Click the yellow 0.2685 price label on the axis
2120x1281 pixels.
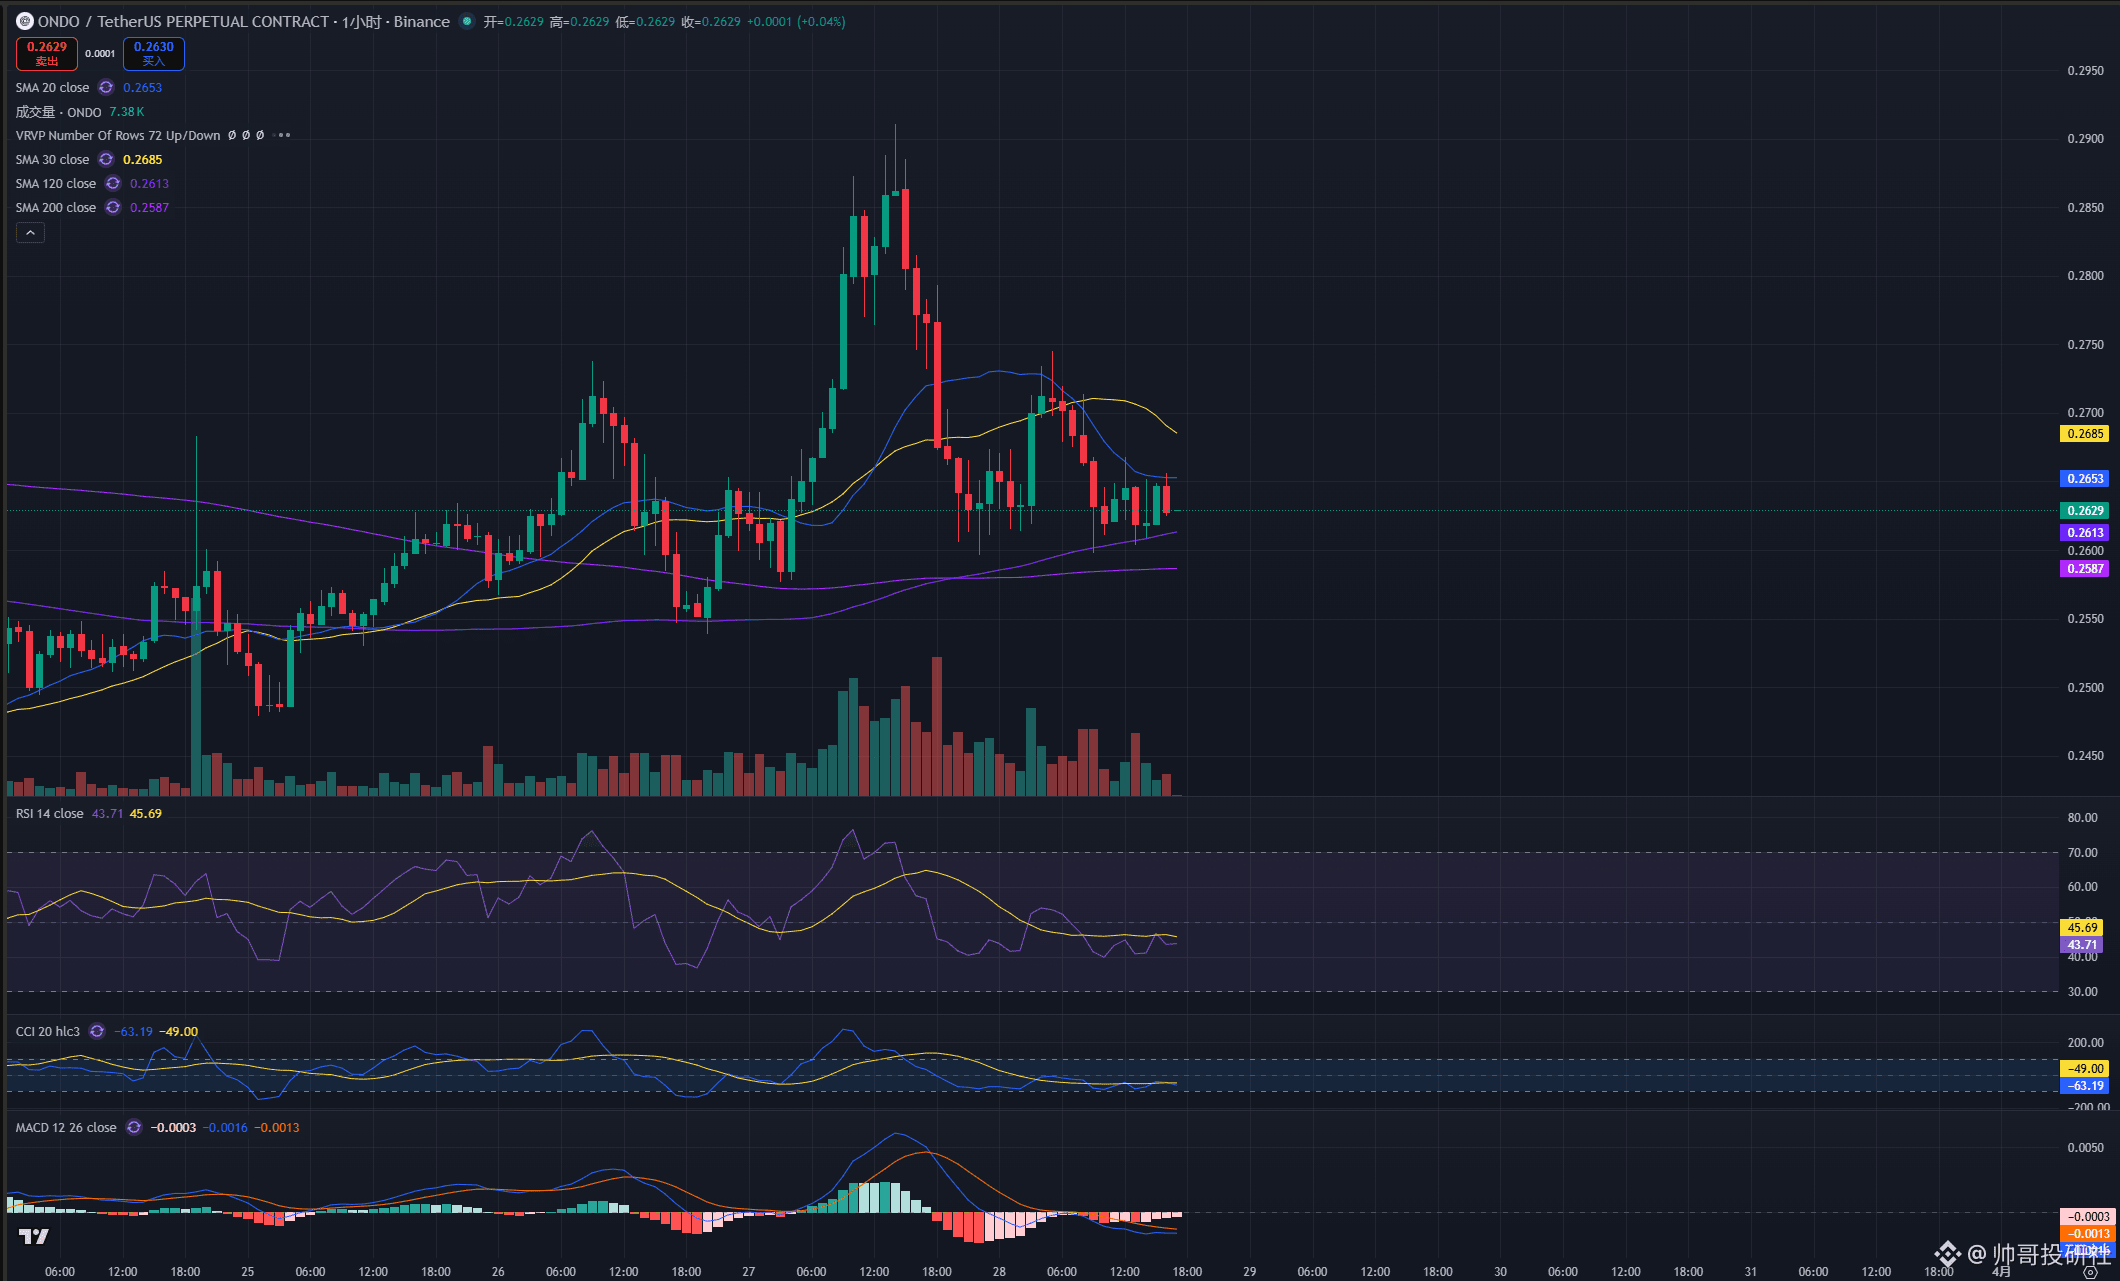(2085, 434)
